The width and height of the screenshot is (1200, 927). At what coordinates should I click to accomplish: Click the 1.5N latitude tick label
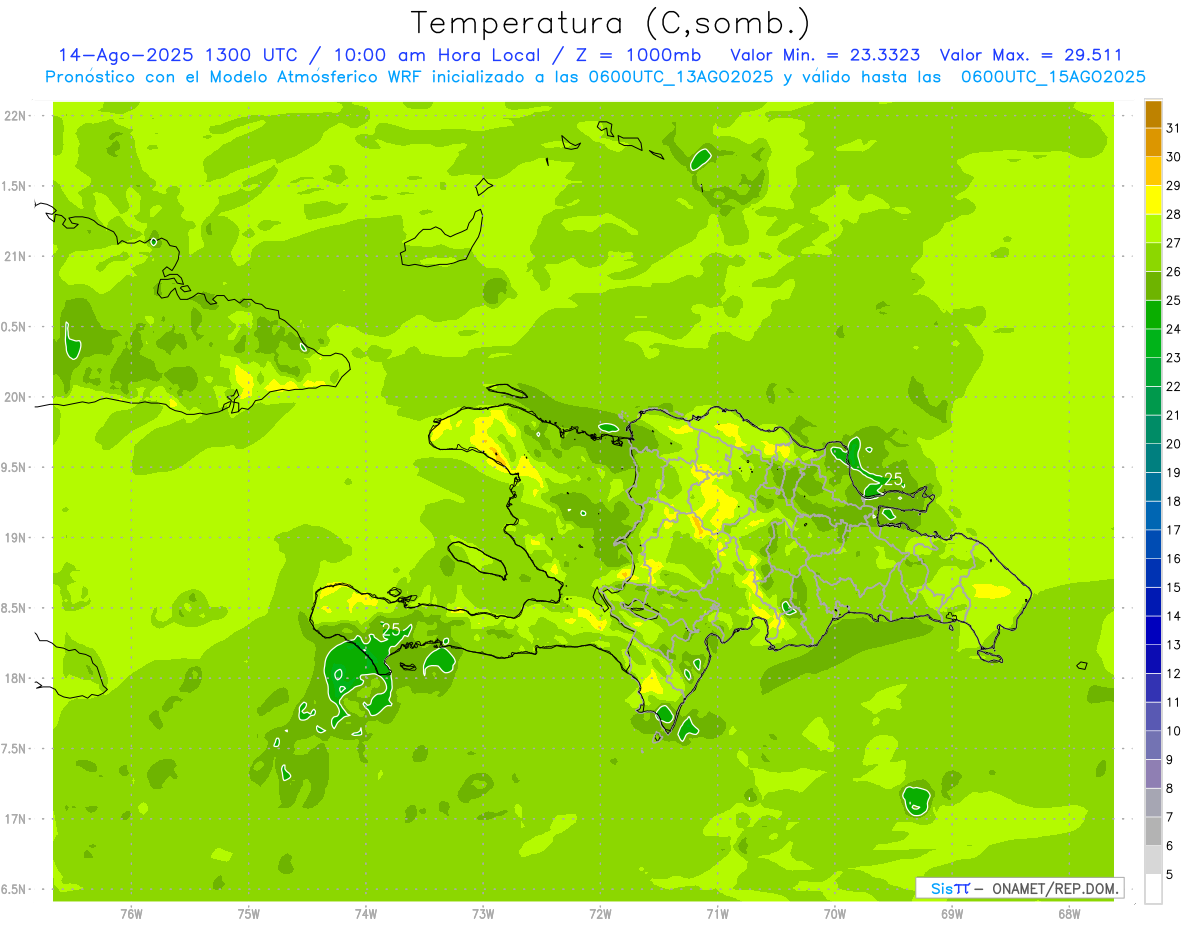pos(16,186)
